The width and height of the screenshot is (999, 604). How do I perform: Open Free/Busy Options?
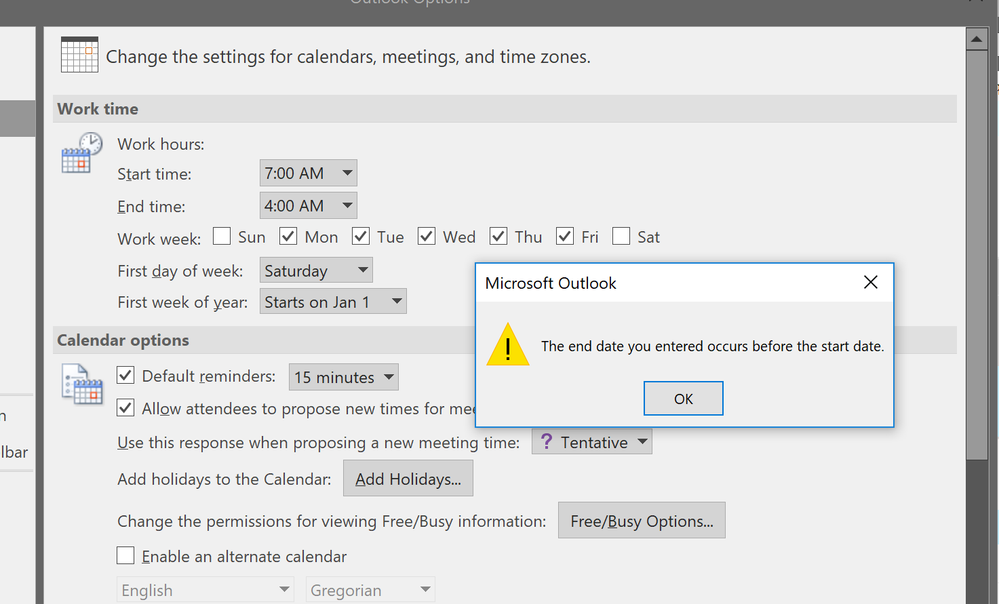click(x=641, y=520)
